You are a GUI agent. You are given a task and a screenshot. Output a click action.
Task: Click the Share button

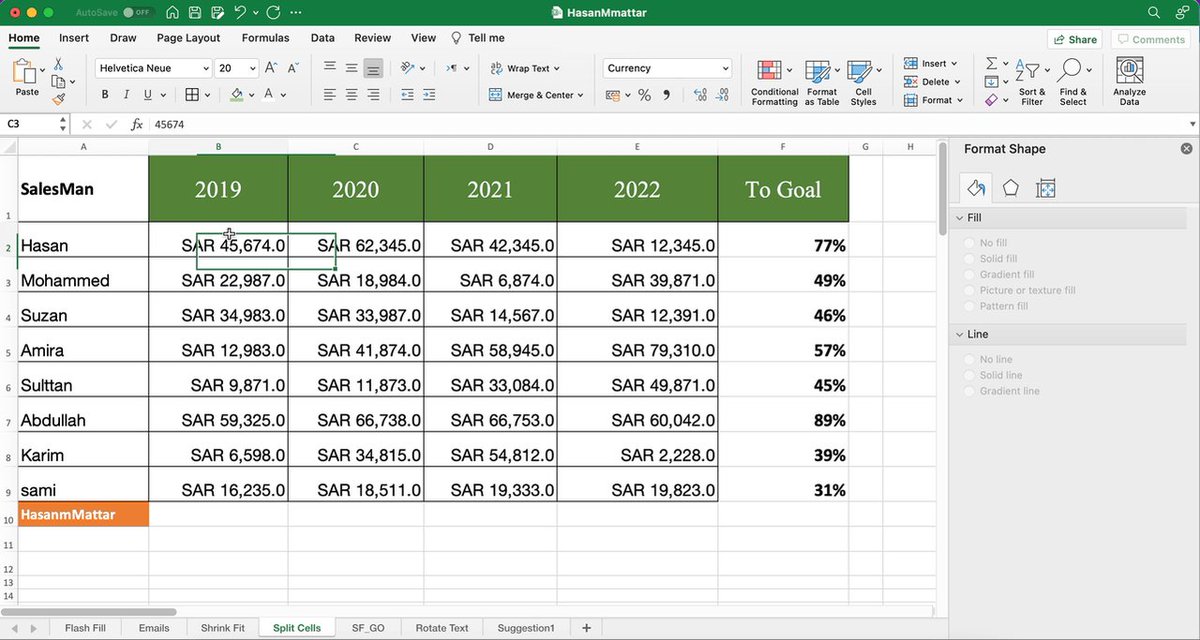pos(1075,39)
